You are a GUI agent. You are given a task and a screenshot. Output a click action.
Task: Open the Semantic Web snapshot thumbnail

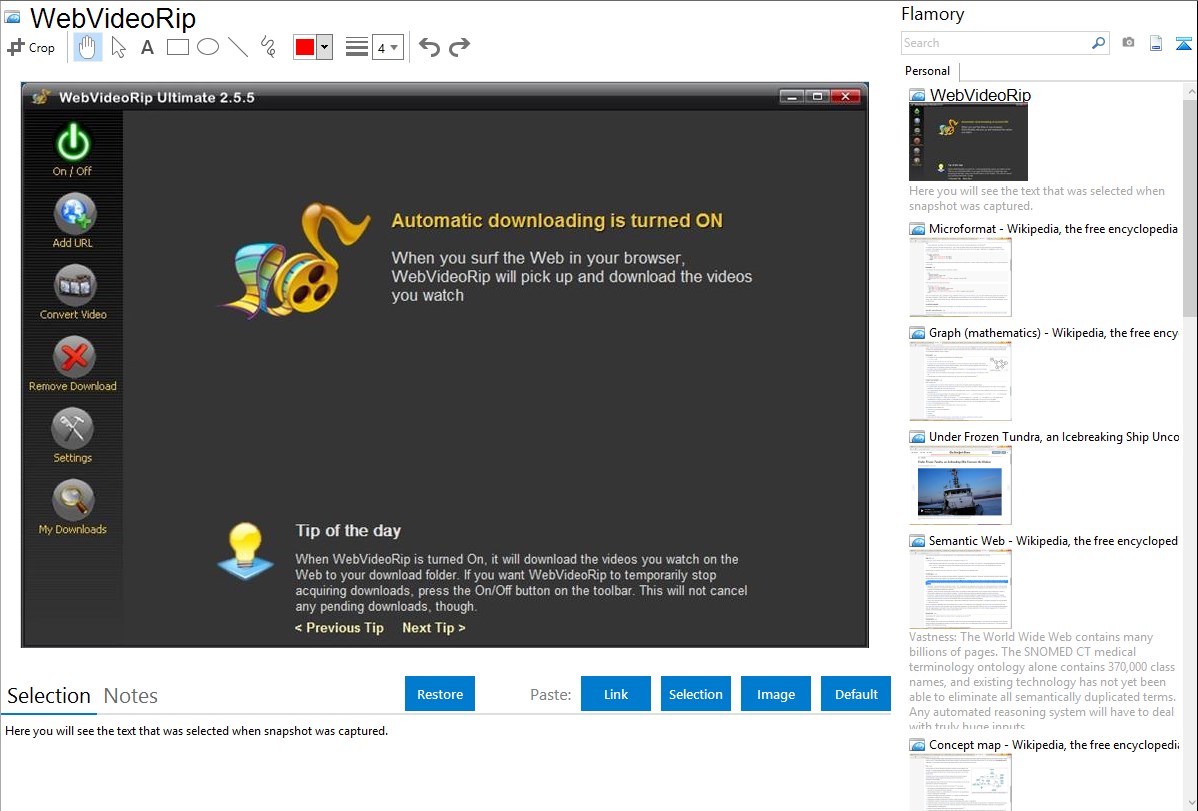click(x=960, y=589)
